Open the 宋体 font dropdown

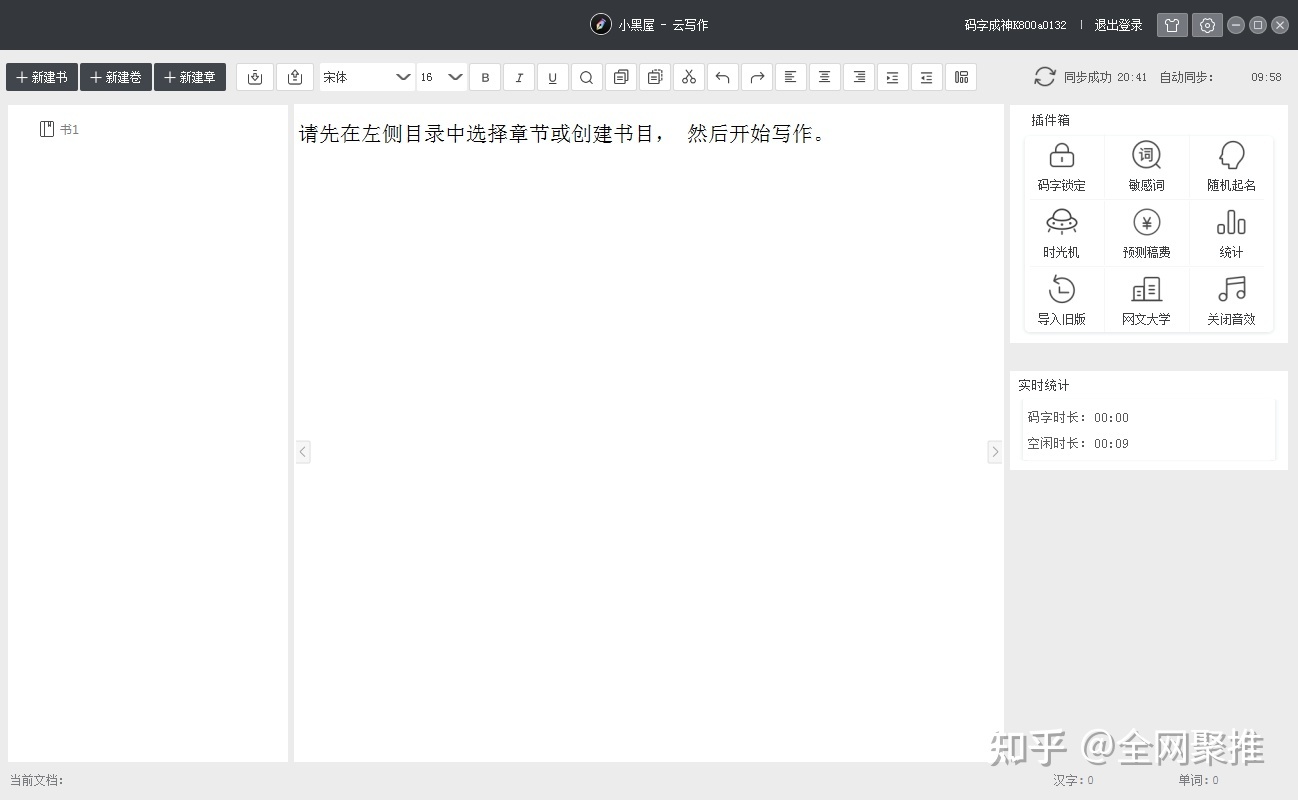pos(367,77)
